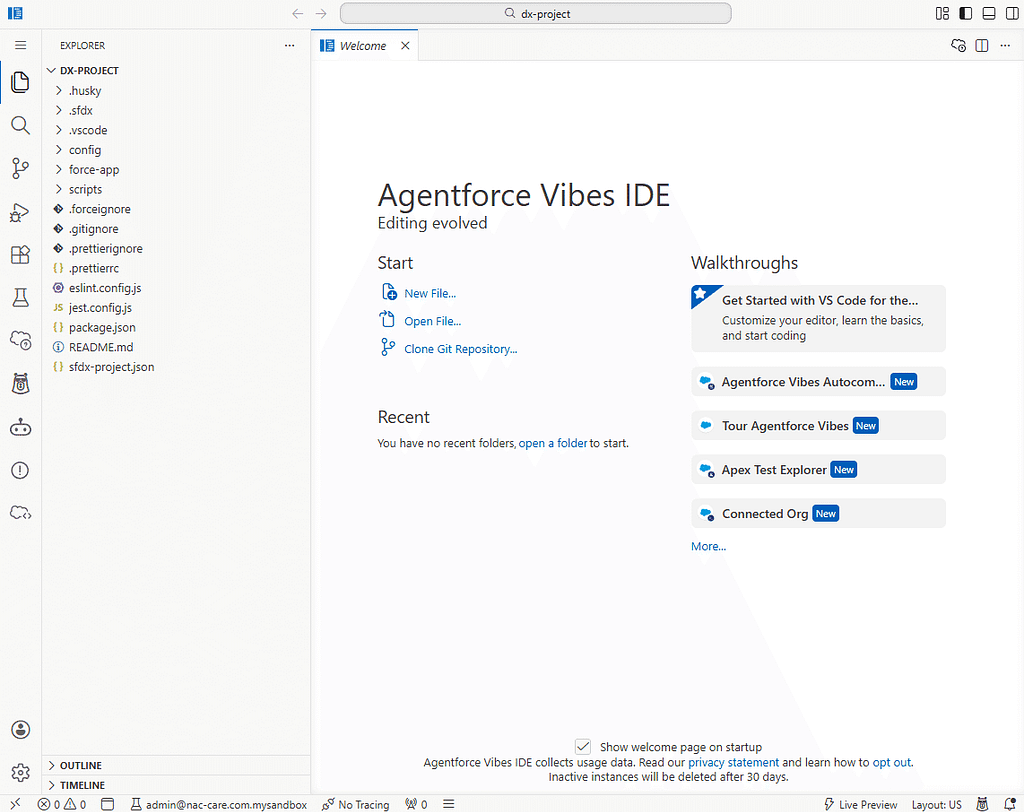Click the dx-project search command center
1024x812 pixels.
(536, 14)
